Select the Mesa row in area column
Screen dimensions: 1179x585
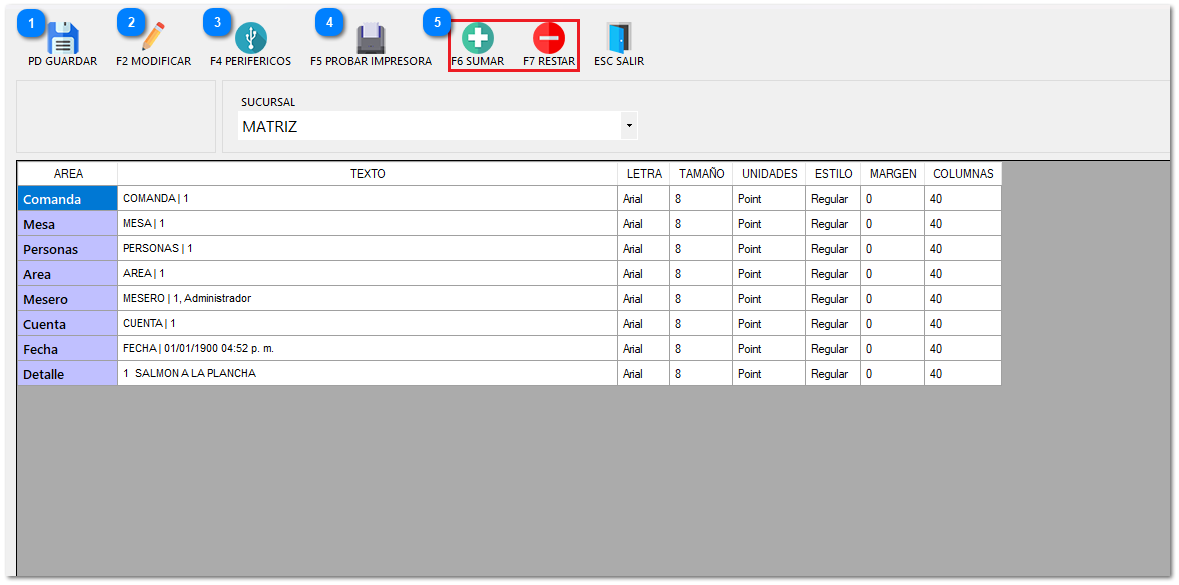coord(67,224)
